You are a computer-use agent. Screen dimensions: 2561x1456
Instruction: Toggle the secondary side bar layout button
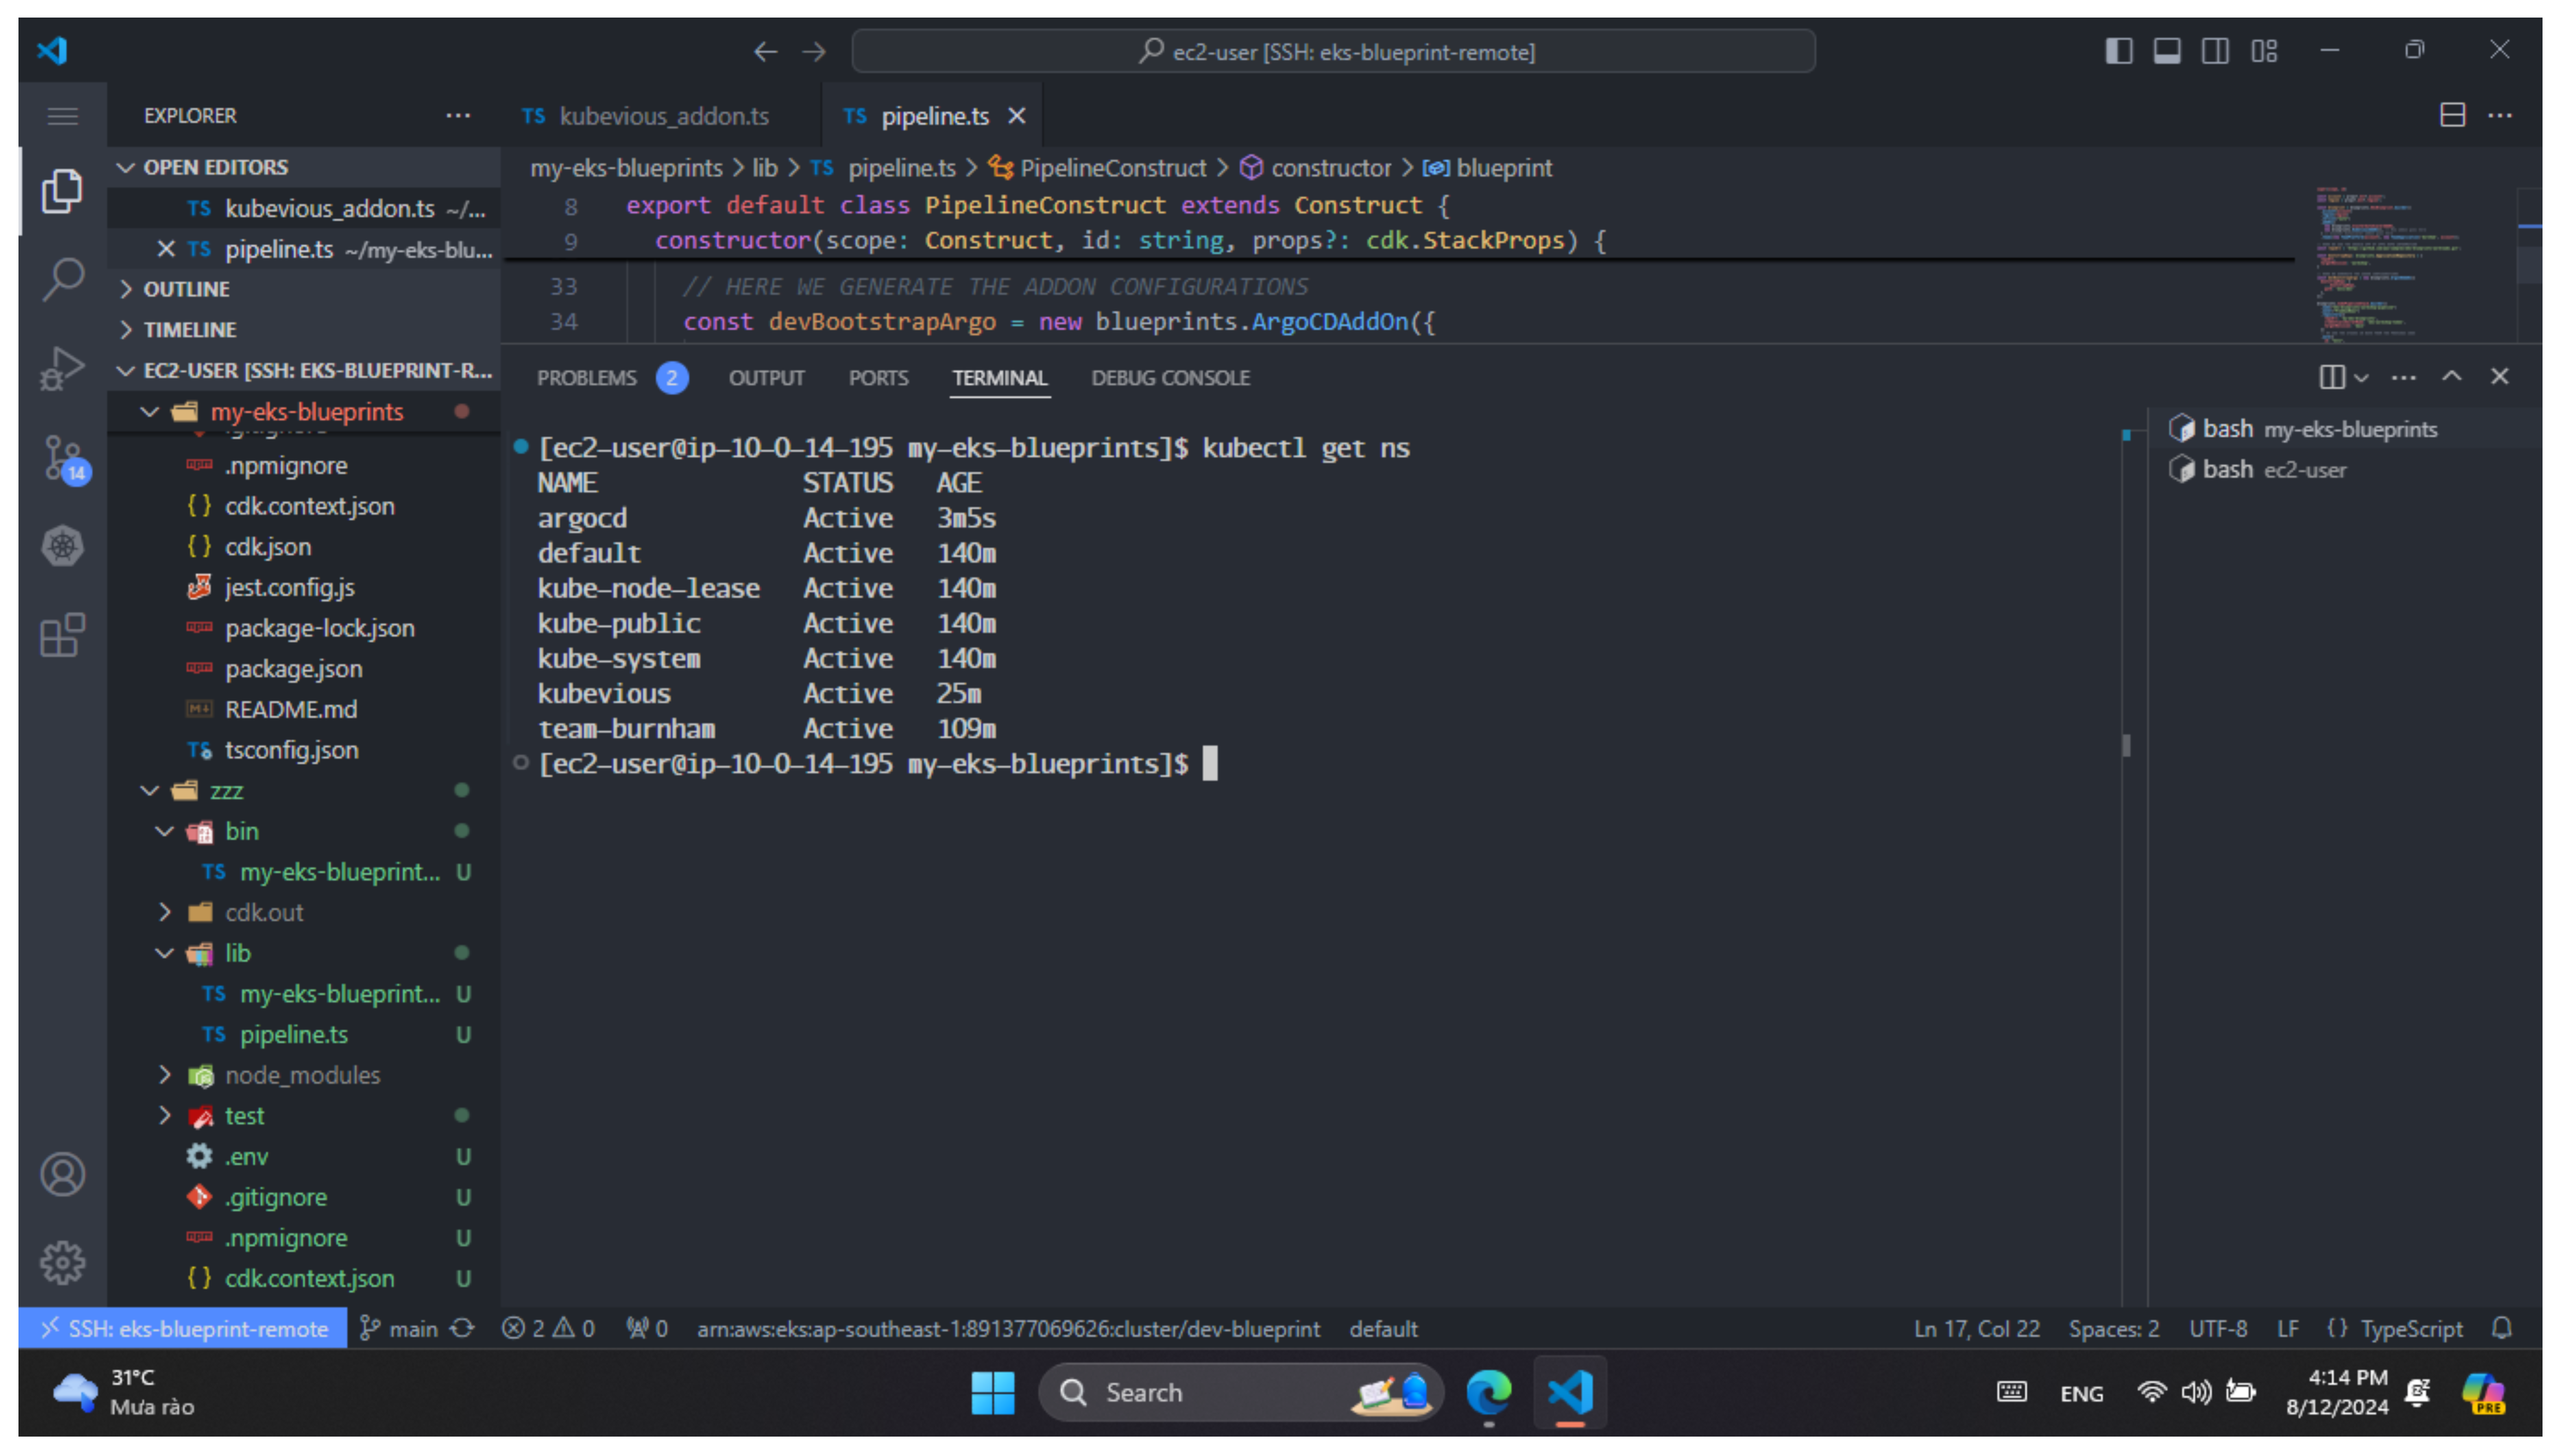(x=2214, y=51)
